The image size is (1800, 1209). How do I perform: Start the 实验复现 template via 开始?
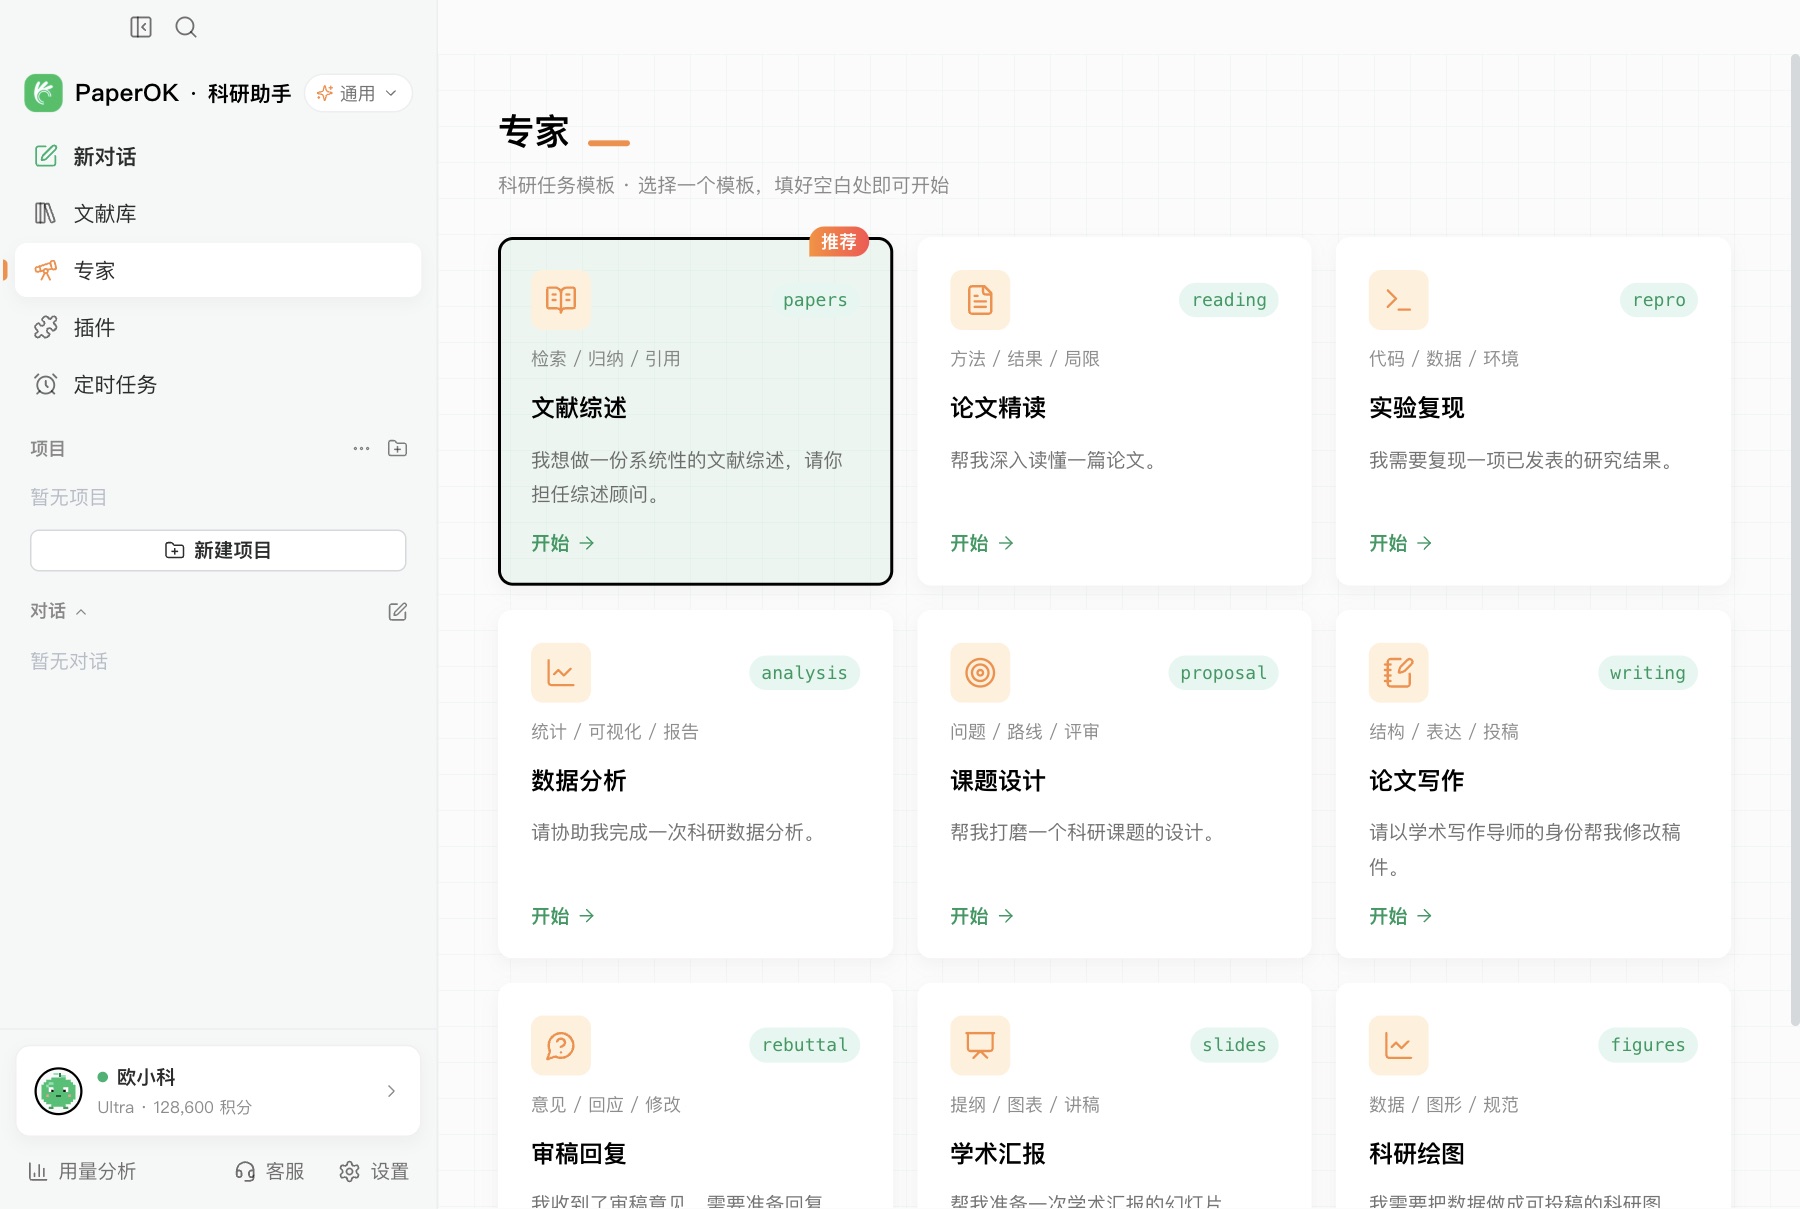pyautogui.click(x=1401, y=543)
